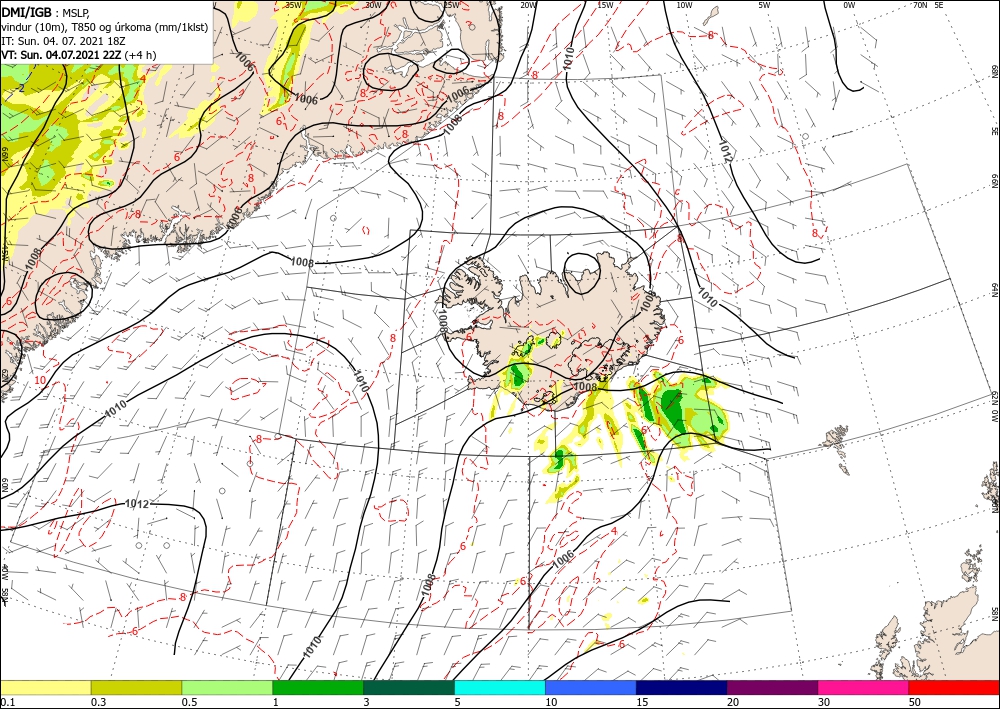Screen dimensions: 1000x709
Task: Click the 15W longitude label
Action: point(605,5)
